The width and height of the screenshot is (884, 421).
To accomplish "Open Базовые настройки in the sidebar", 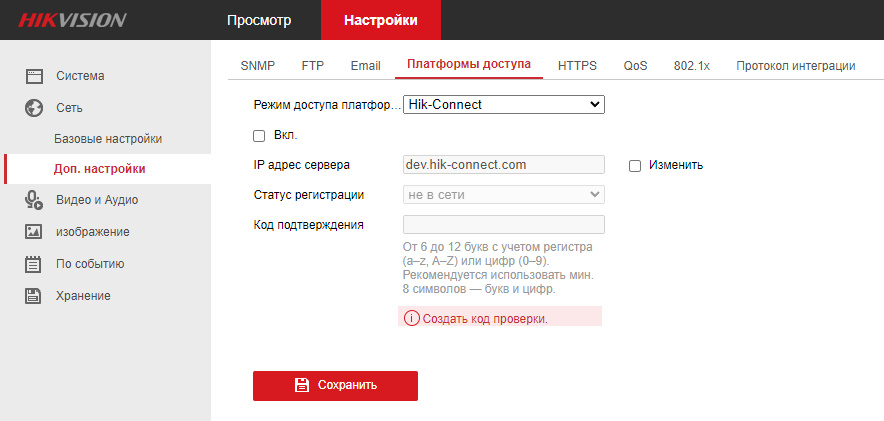I will tap(107, 138).
